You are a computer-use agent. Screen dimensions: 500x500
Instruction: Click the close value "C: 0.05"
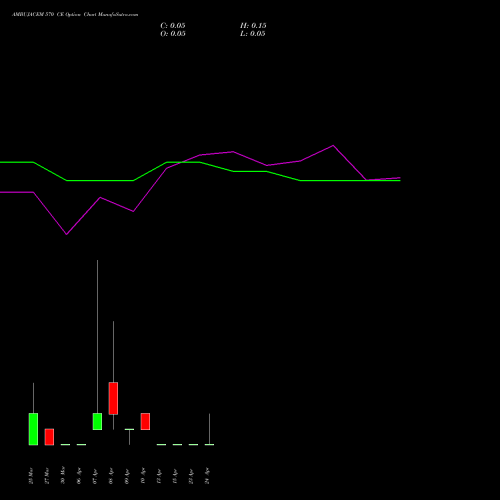173,26
